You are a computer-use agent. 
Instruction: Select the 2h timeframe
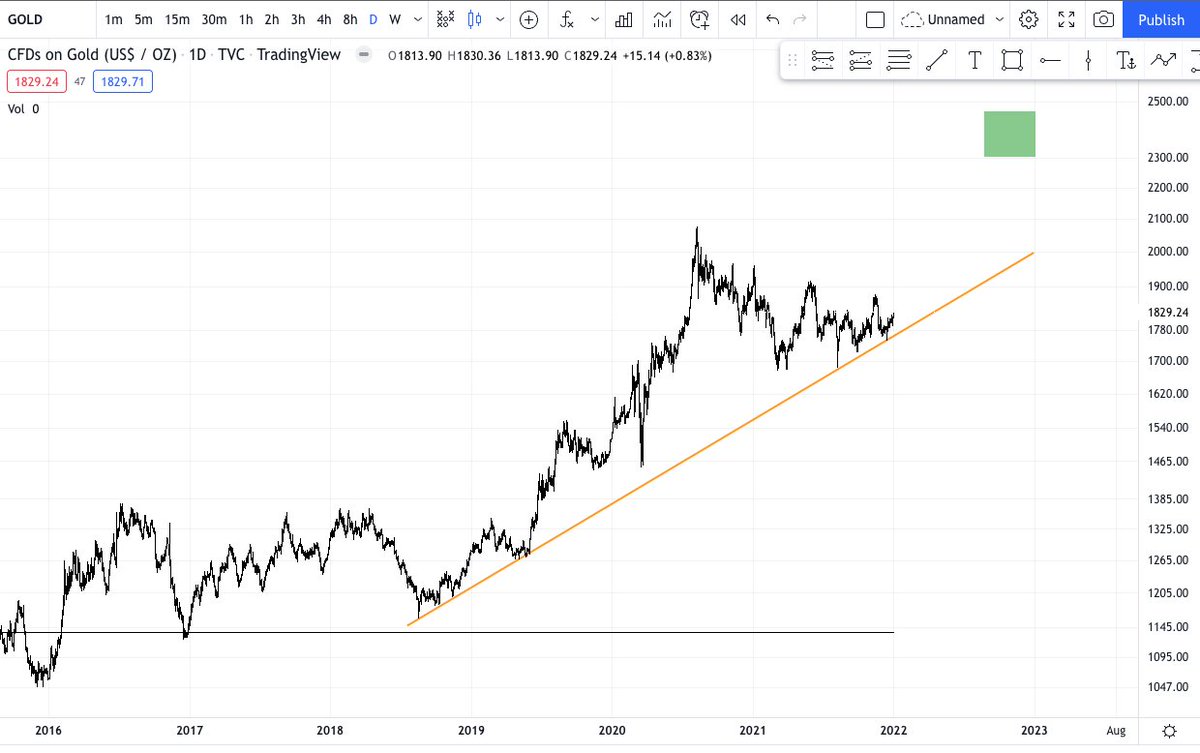(272, 19)
